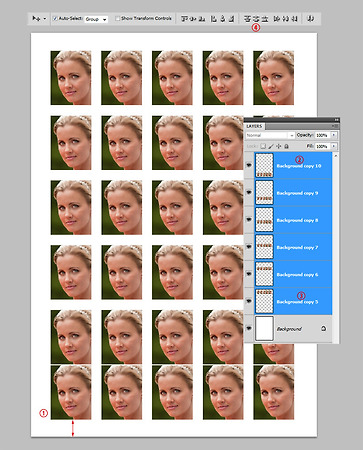Open the Fill slider arrow
The image size is (363, 450).
click(x=334, y=146)
